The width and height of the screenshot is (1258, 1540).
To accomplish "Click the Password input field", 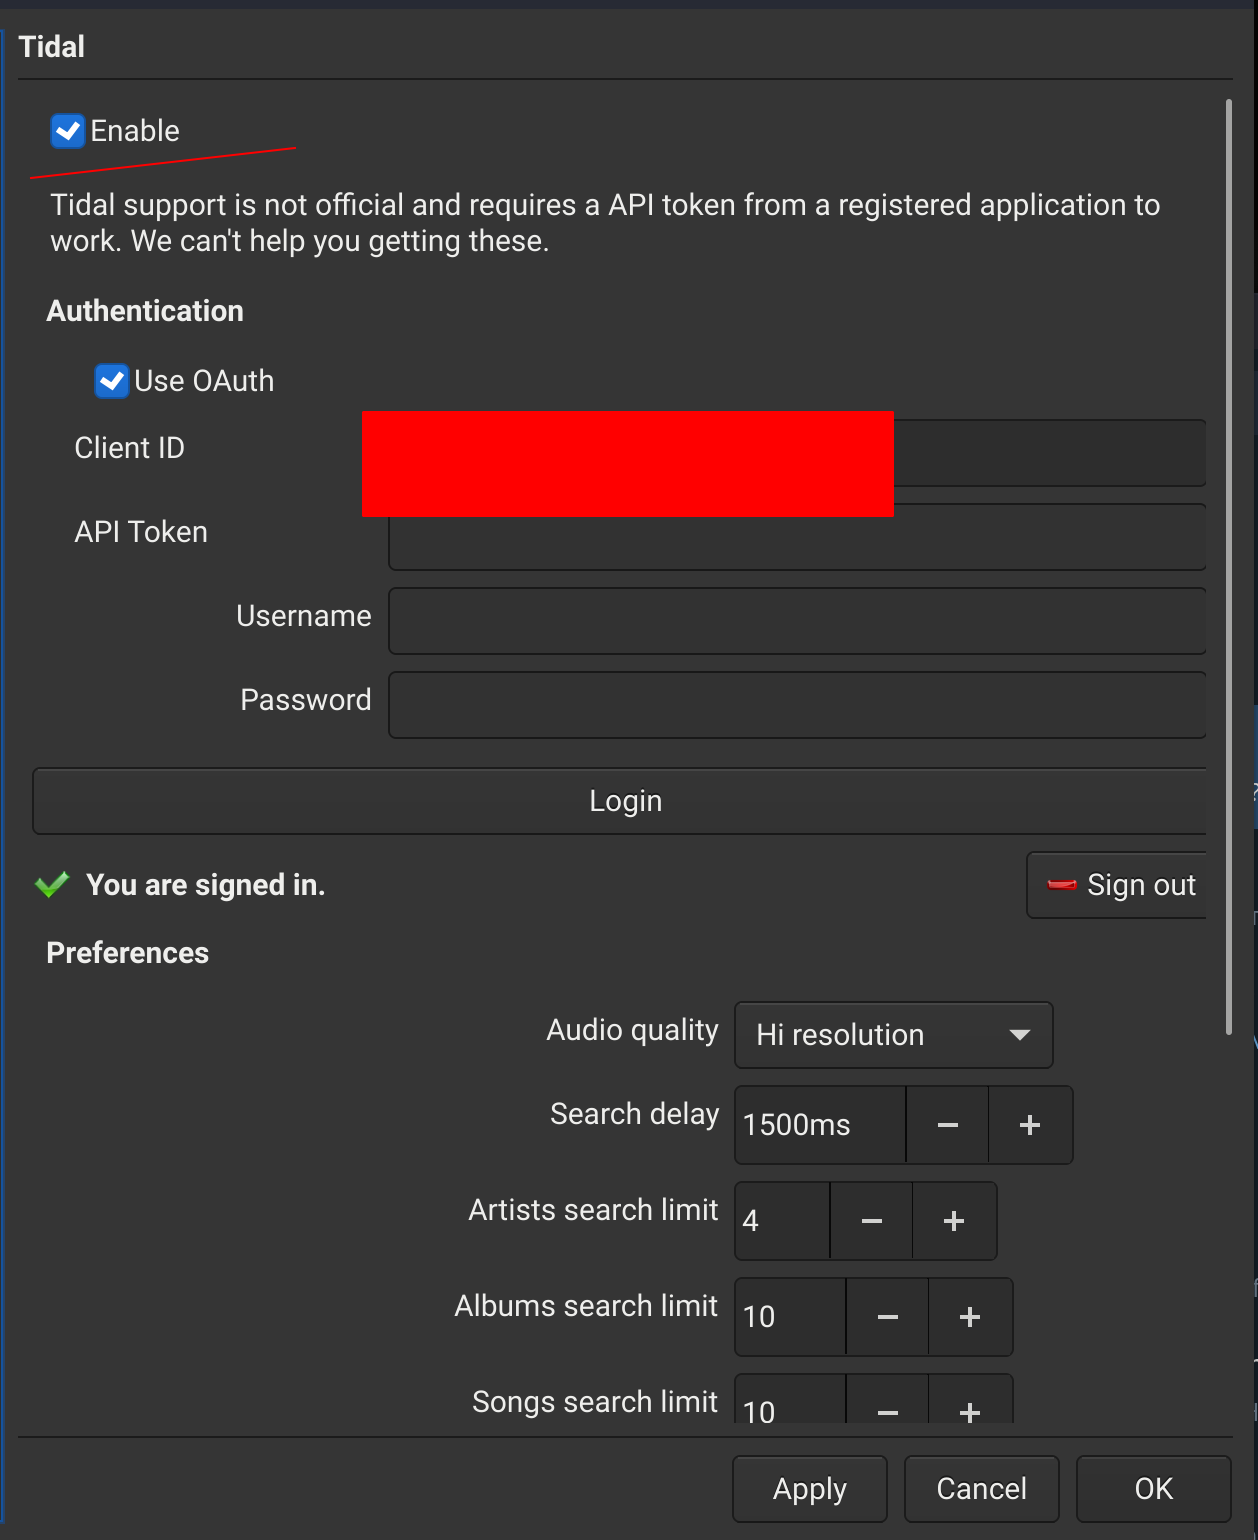I will click(797, 705).
